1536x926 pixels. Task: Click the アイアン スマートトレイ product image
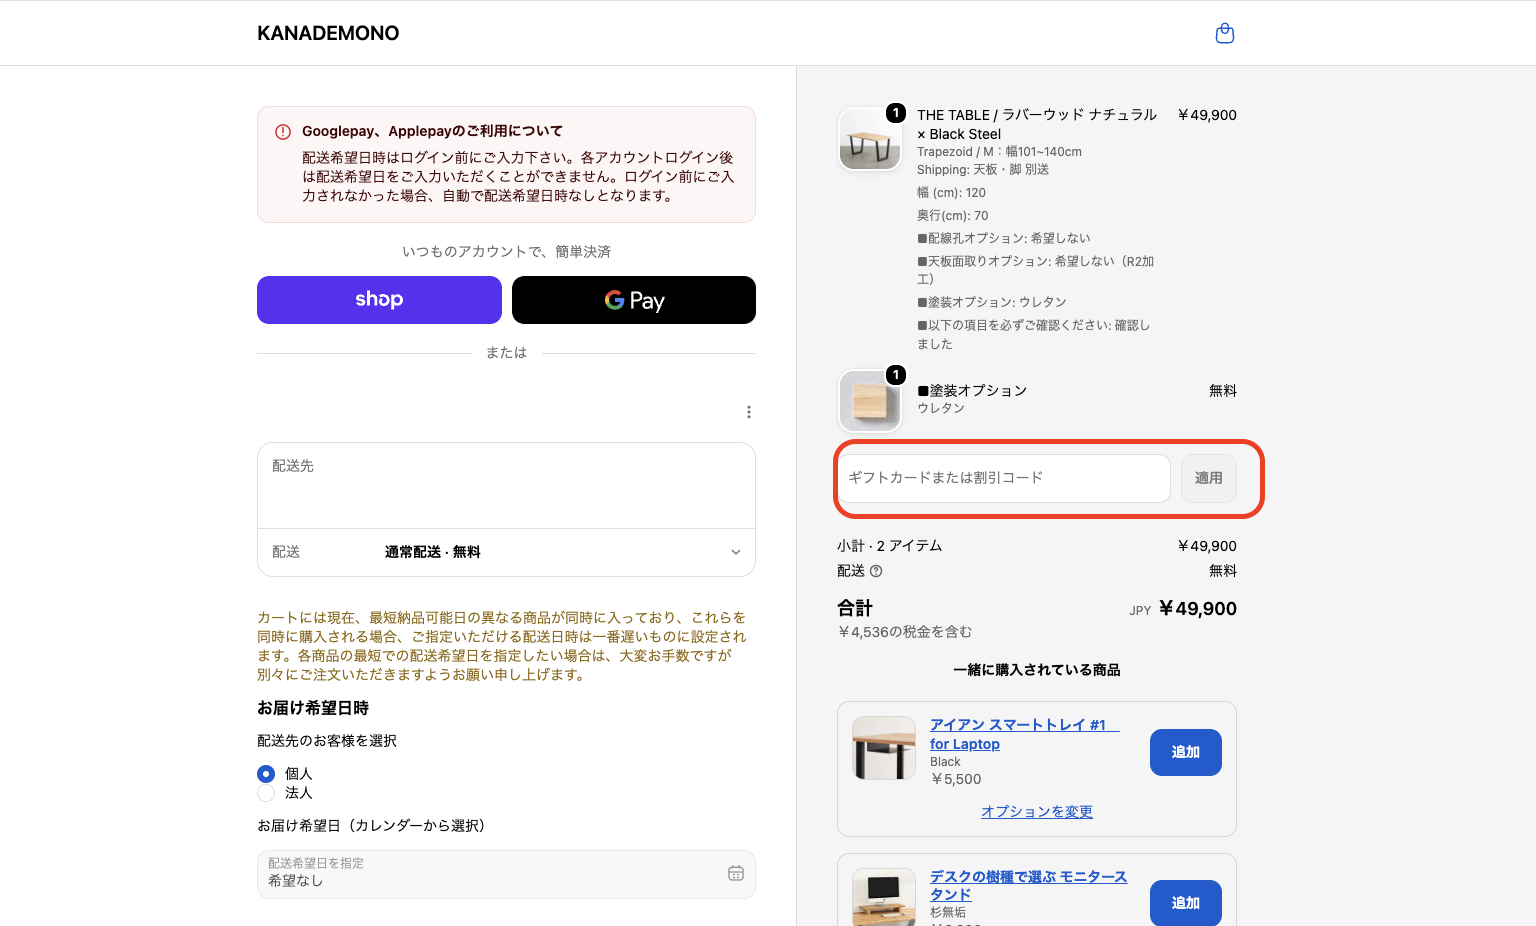click(884, 748)
